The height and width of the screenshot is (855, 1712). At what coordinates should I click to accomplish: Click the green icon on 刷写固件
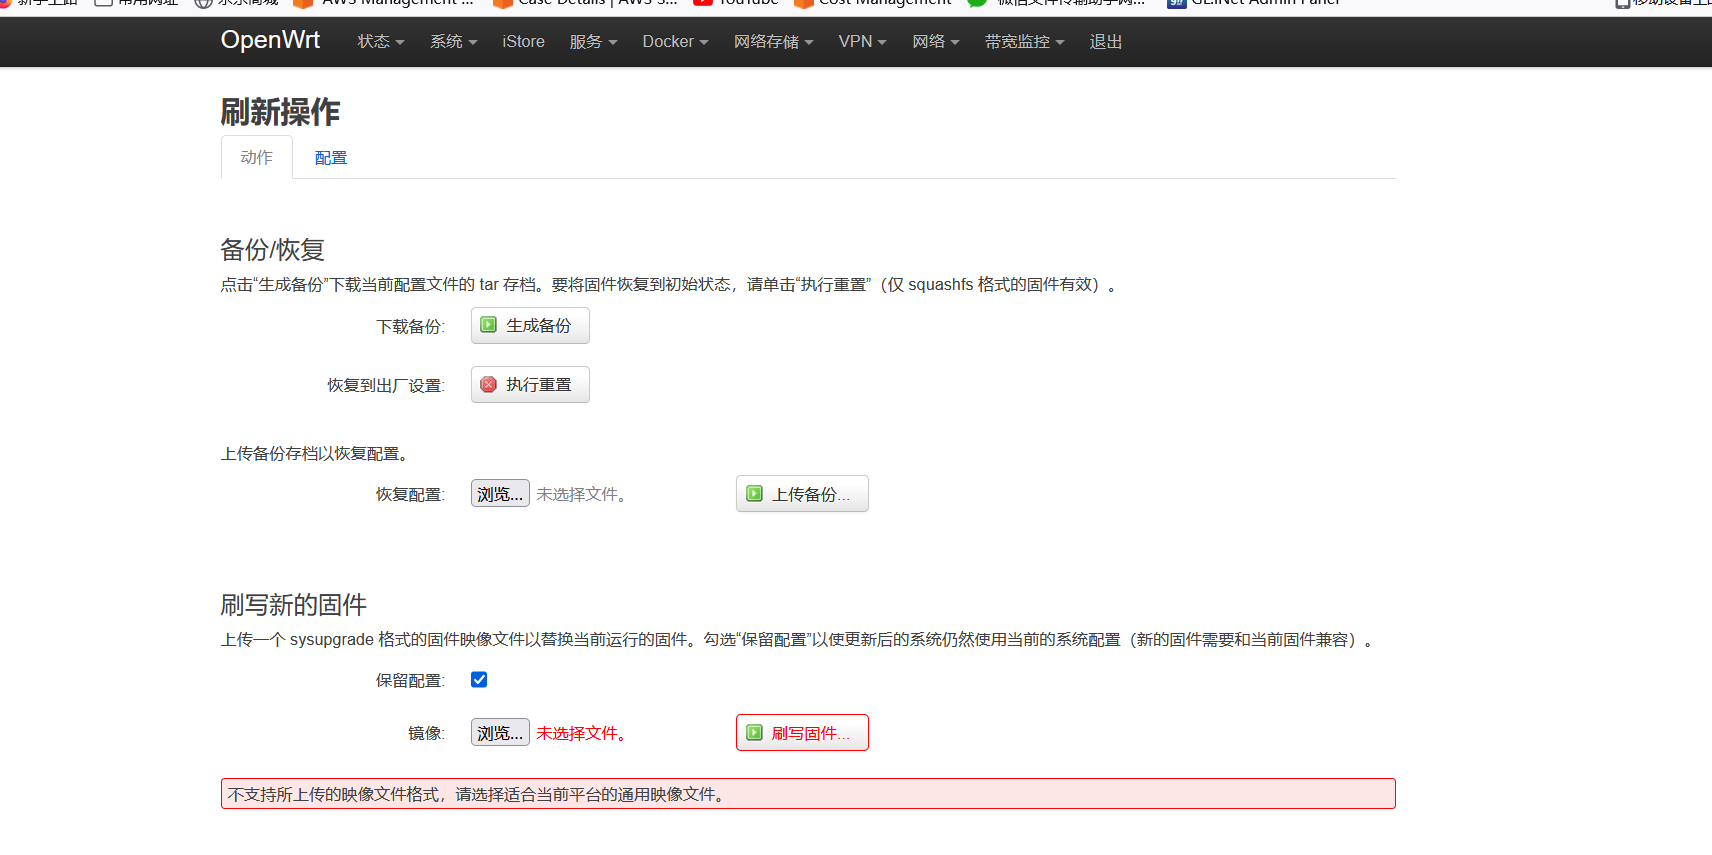pyautogui.click(x=755, y=733)
